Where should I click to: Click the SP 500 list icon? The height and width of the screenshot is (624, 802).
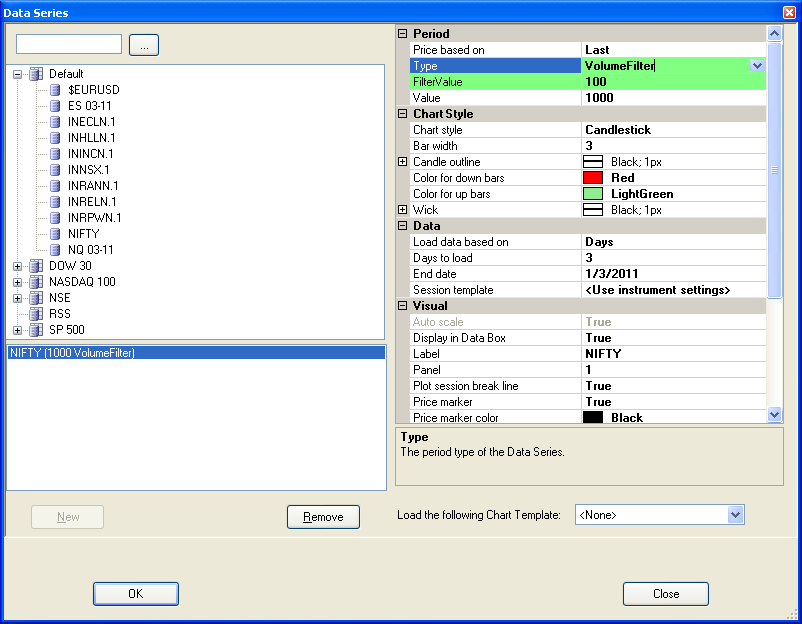click(x=36, y=330)
